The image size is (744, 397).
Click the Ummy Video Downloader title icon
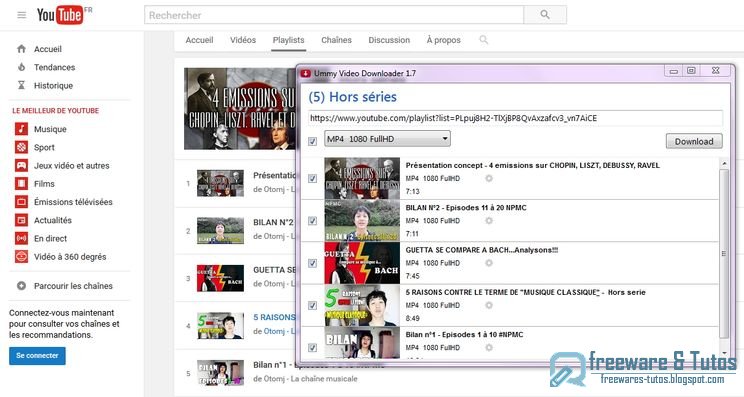[x=306, y=74]
